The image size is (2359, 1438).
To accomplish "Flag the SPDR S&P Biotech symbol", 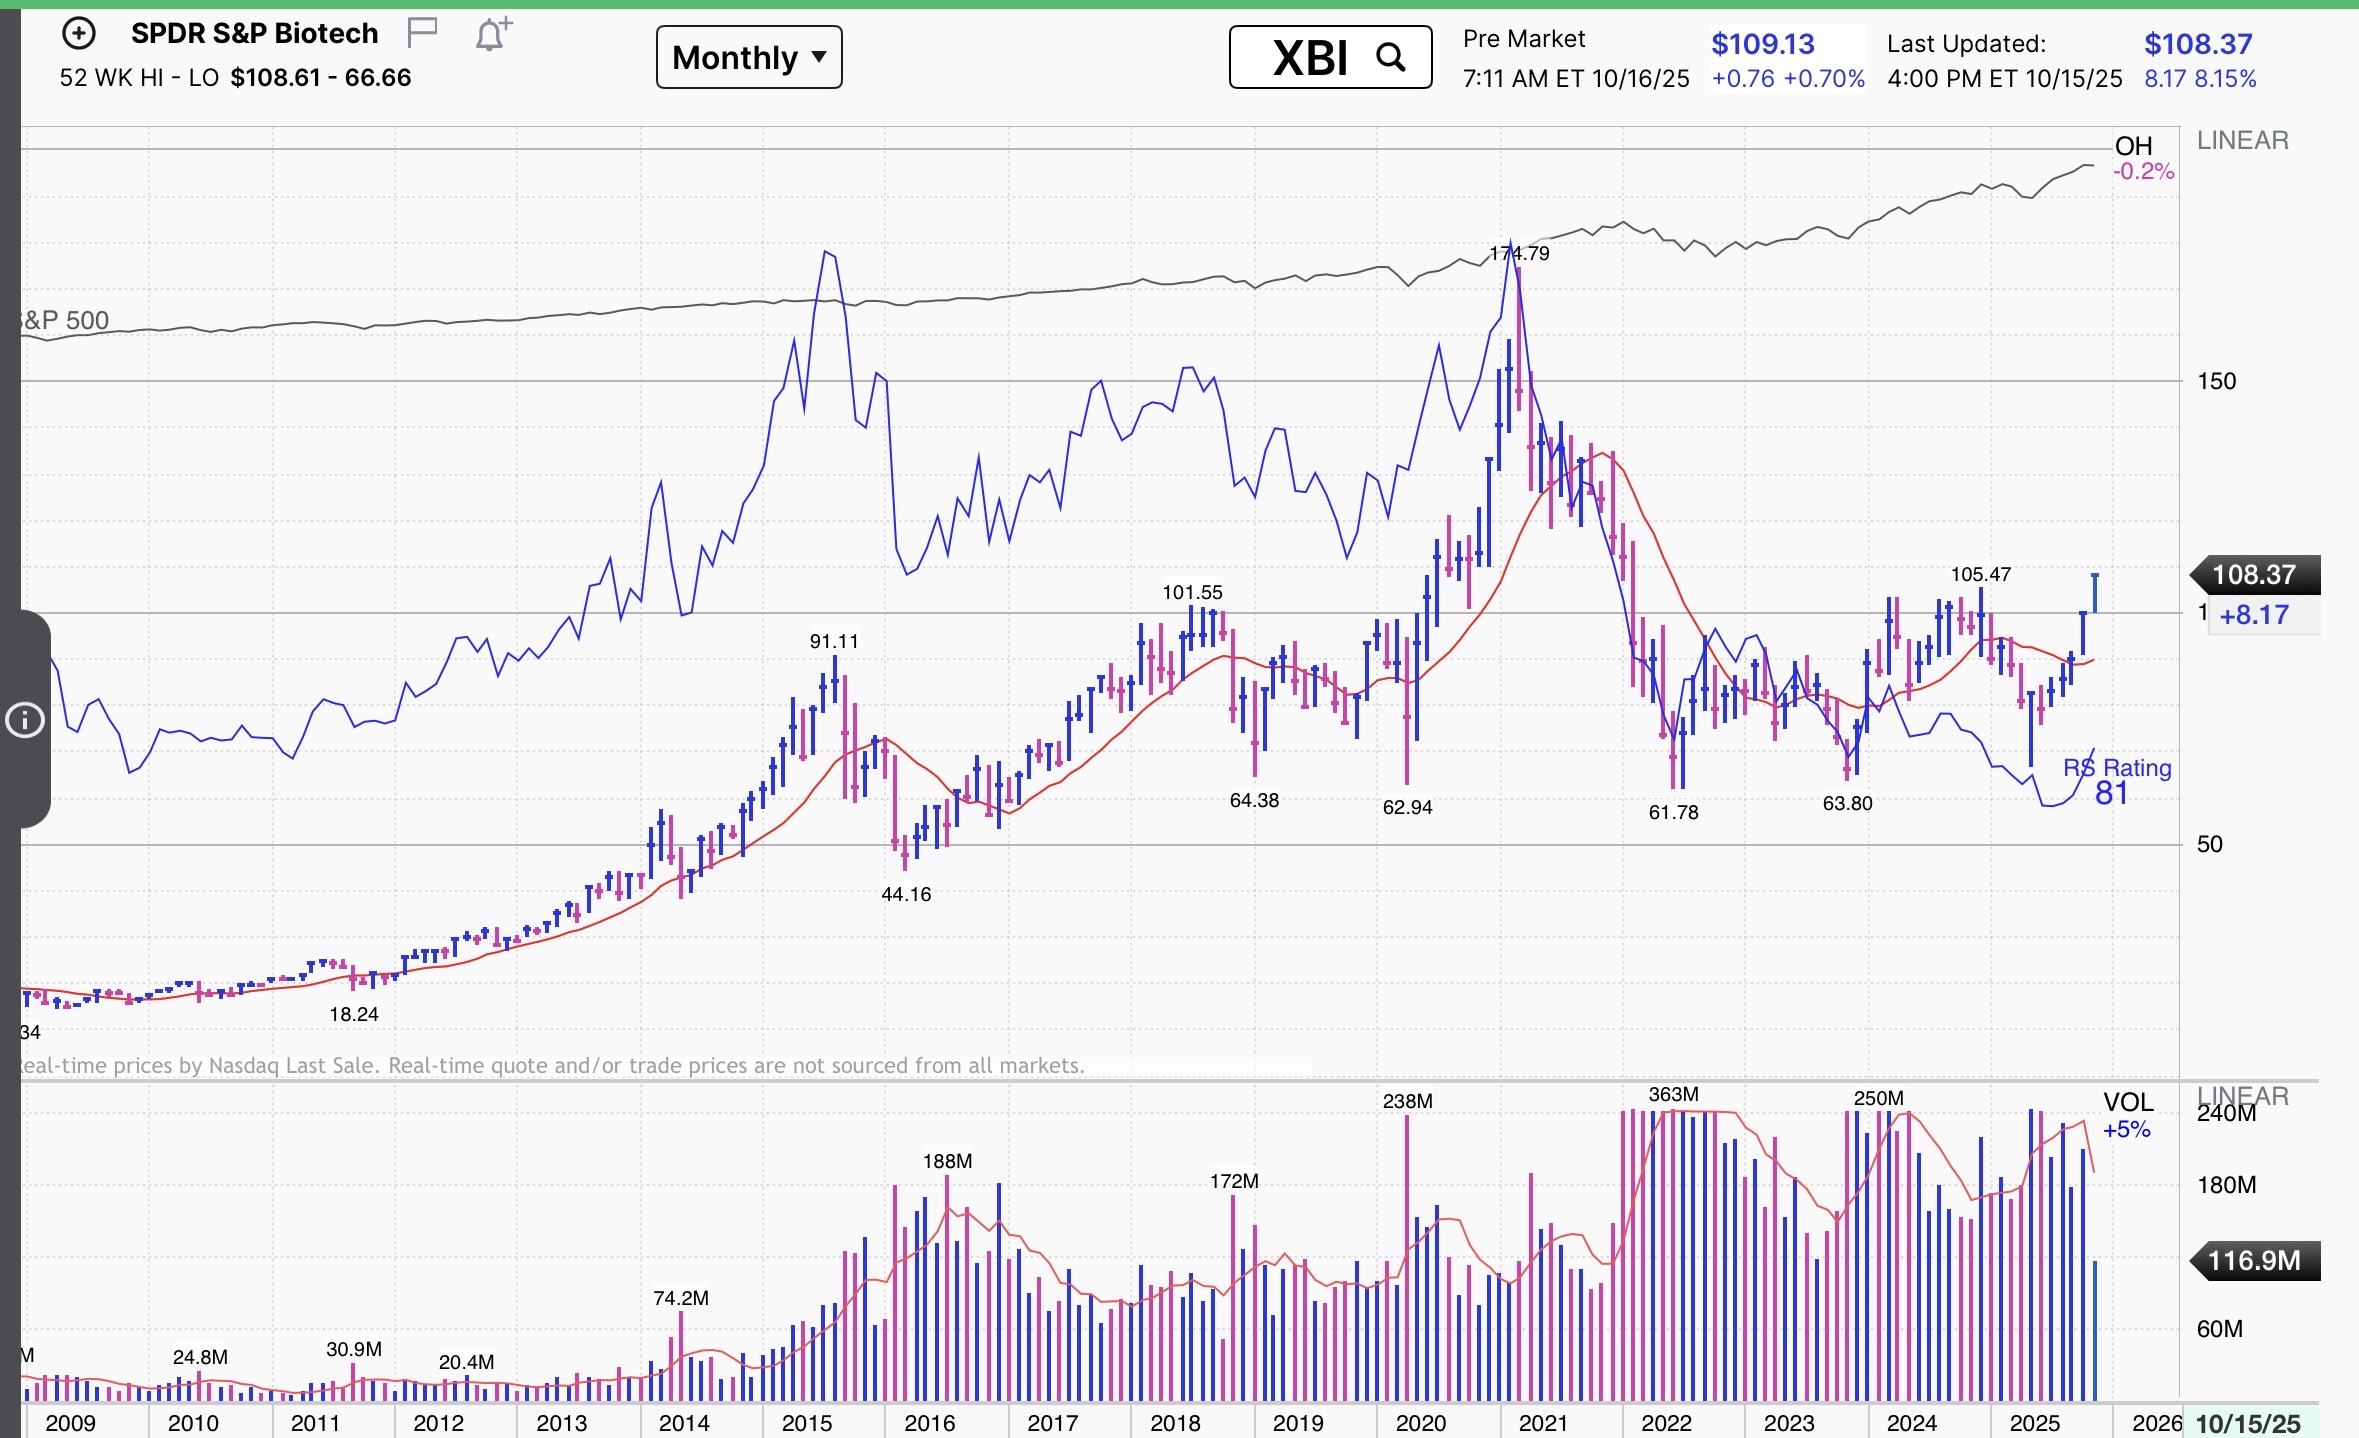I will click(x=422, y=33).
